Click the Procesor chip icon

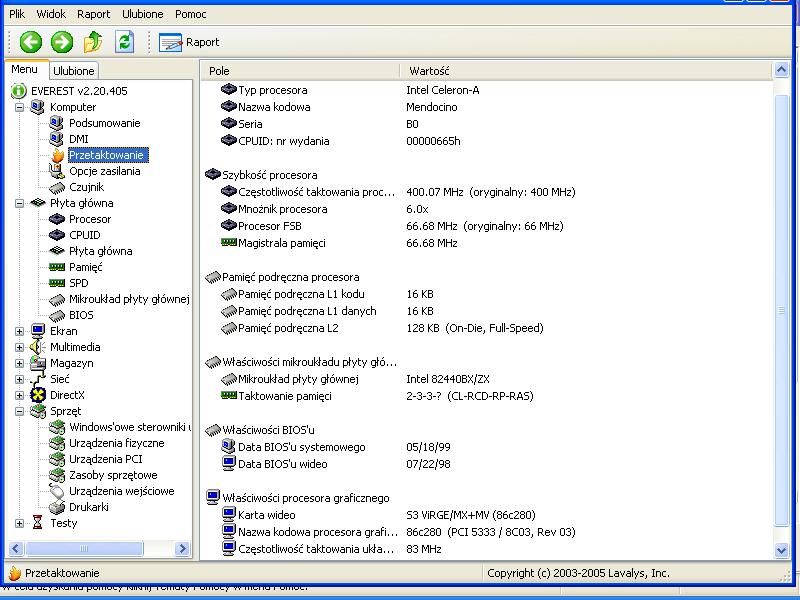pyautogui.click(x=57, y=219)
